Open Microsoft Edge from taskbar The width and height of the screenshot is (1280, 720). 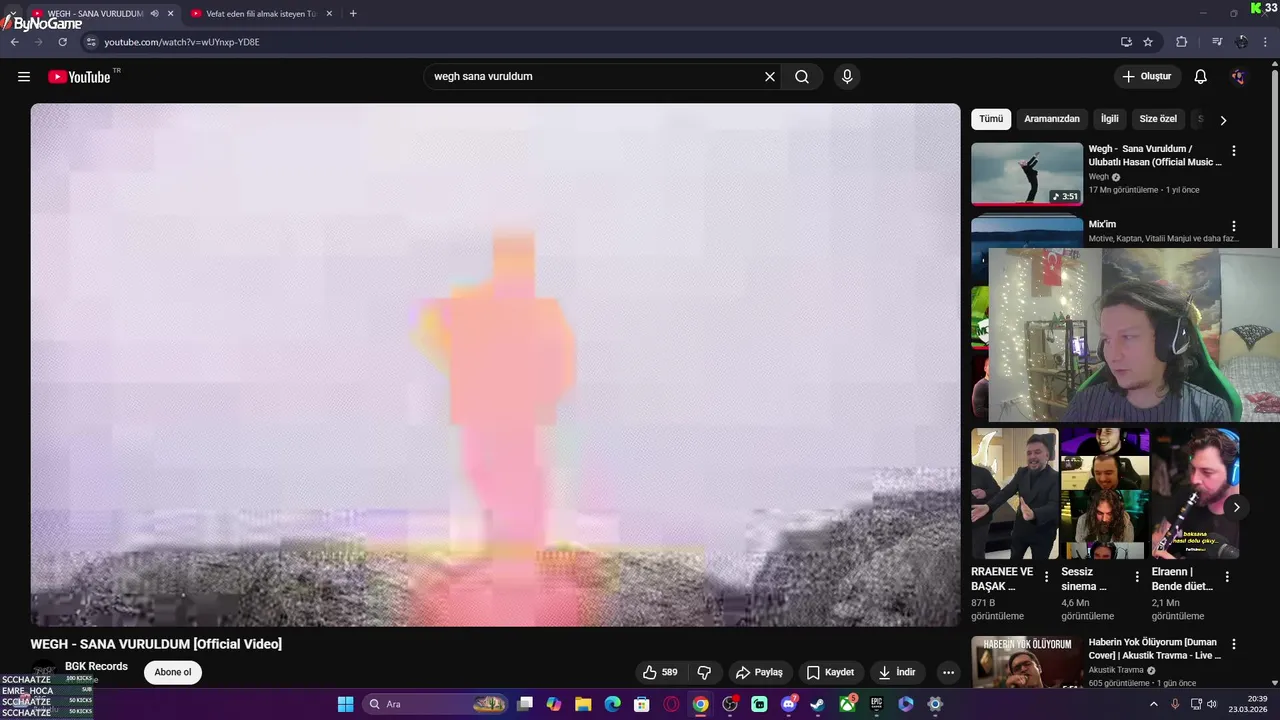(612, 704)
